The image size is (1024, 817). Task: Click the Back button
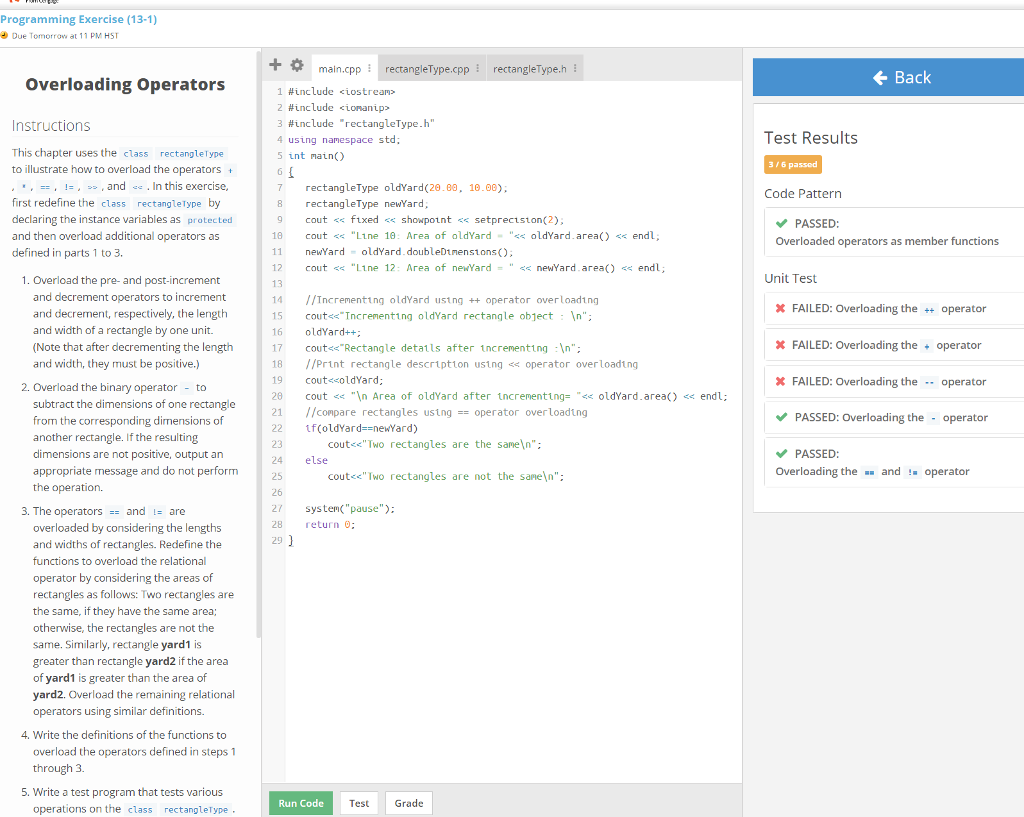(x=888, y=77)
